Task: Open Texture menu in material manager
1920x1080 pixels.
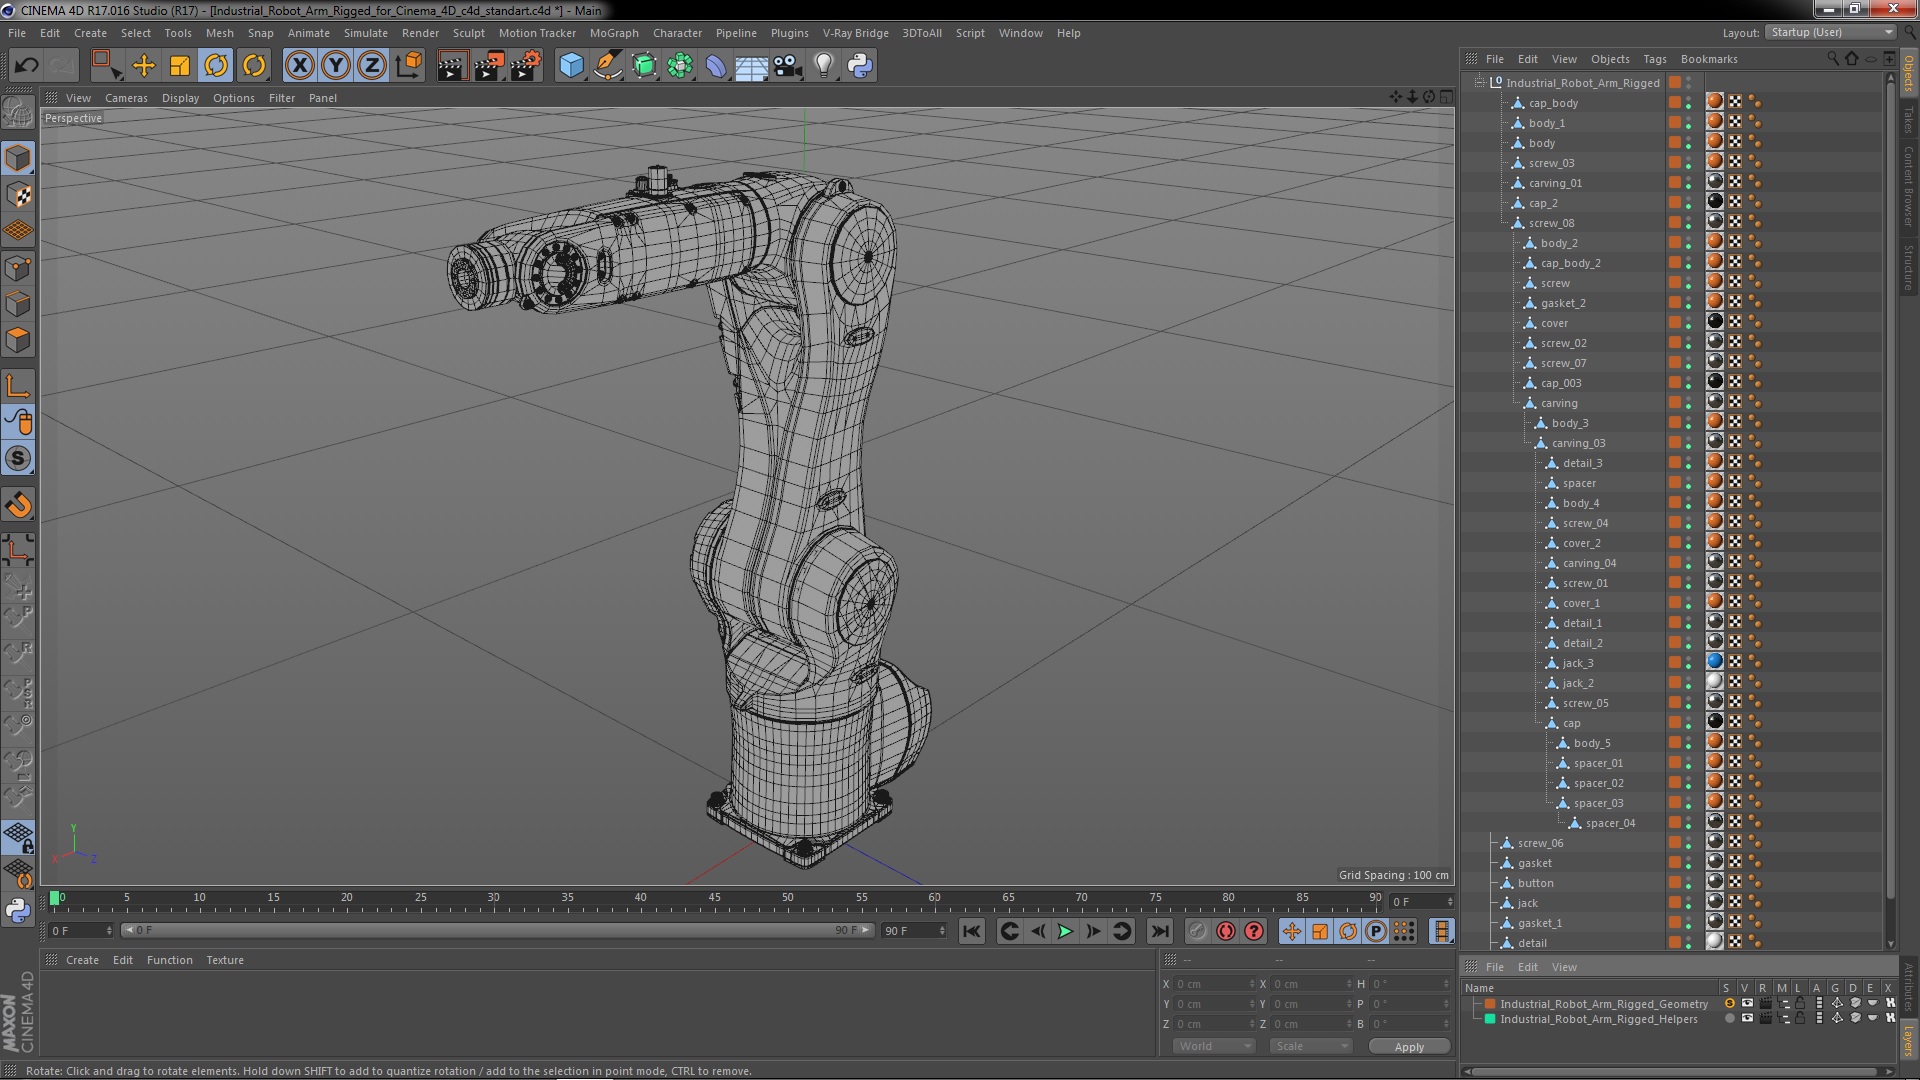Action: click(225, 960)
